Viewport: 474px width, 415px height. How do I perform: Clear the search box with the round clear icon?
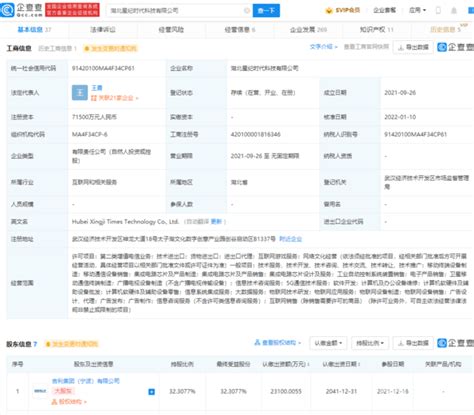[247, 11]
